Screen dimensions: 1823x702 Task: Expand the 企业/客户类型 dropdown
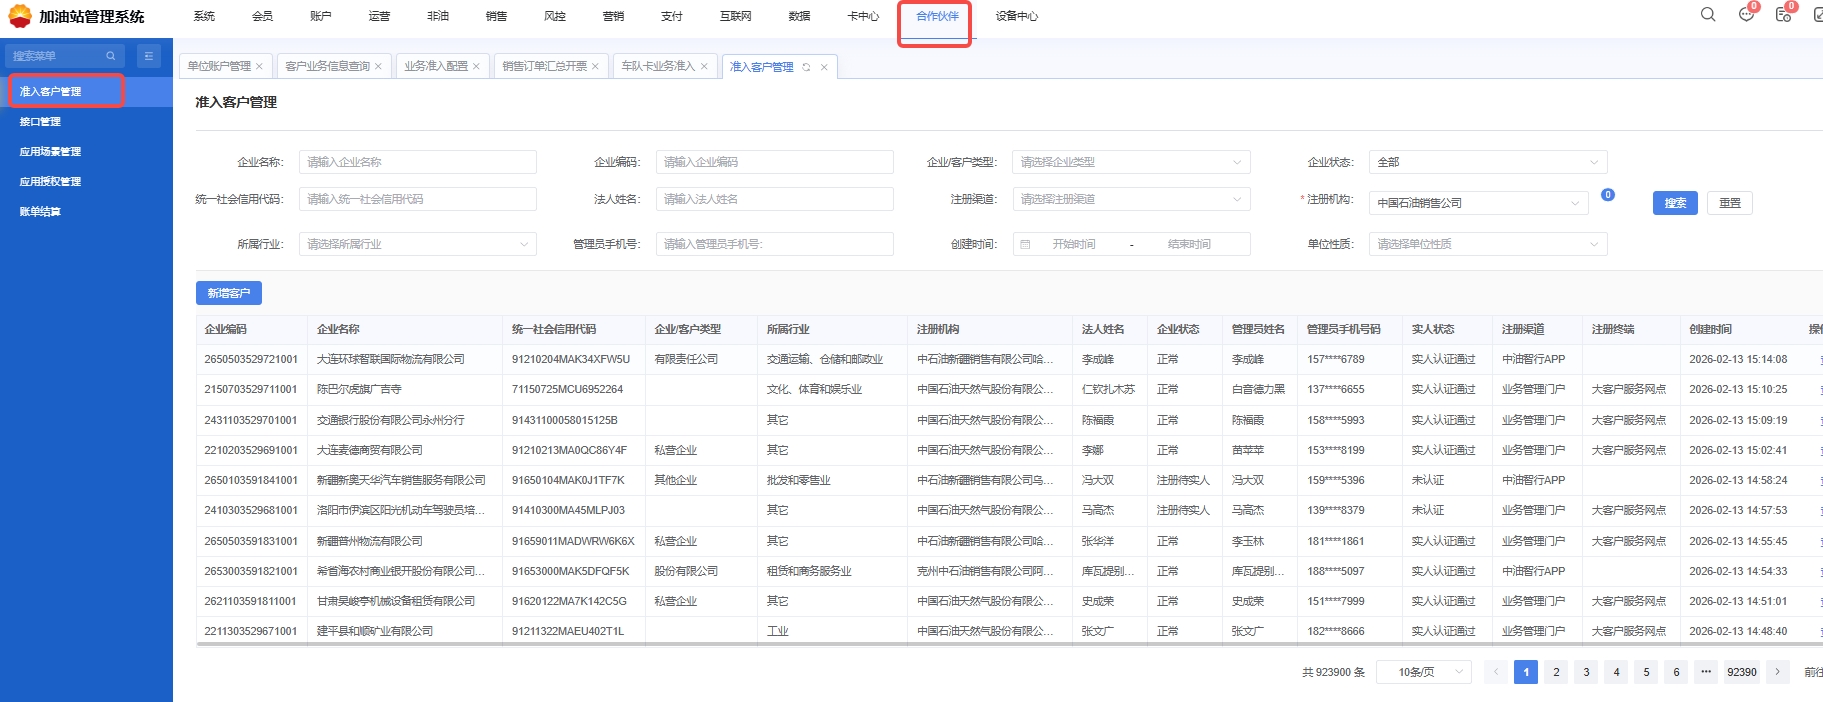click(1130, 162)
